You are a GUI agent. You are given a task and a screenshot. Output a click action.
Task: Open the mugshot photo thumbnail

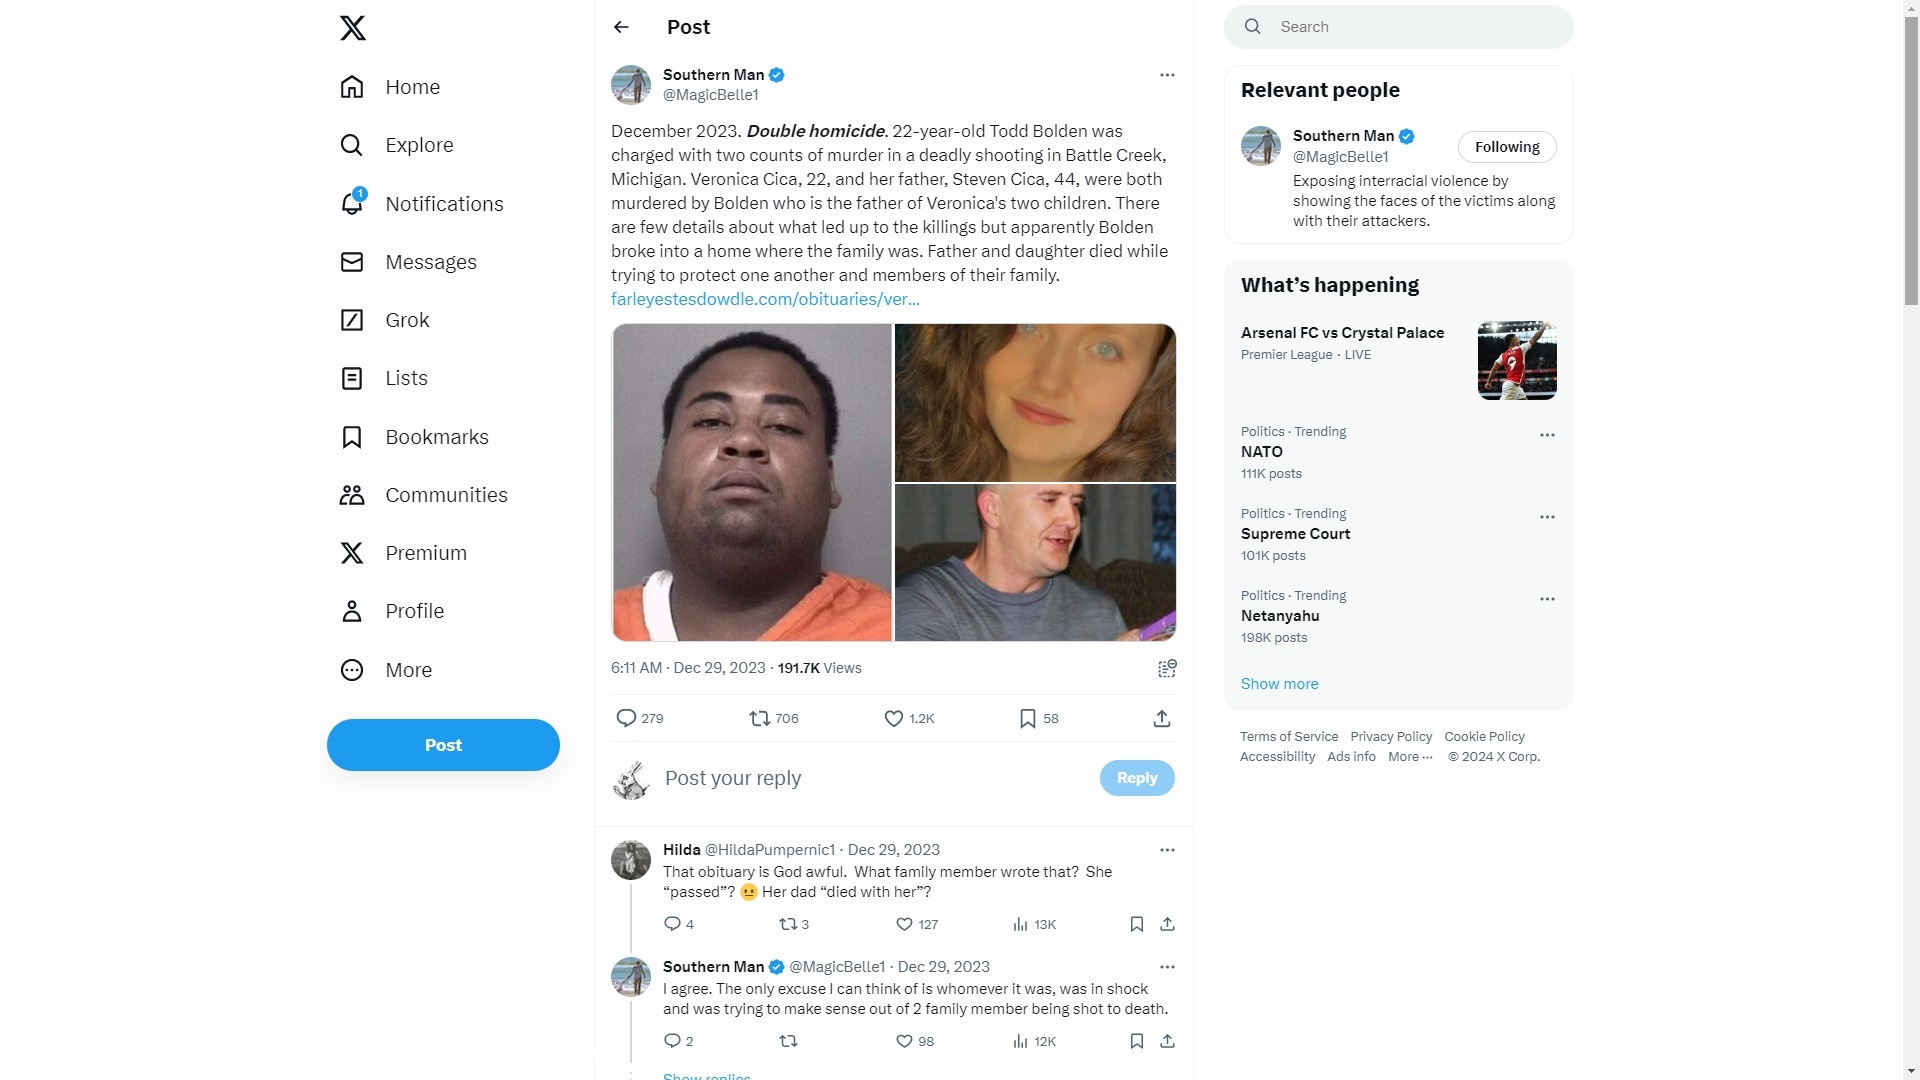click(751, 482)
